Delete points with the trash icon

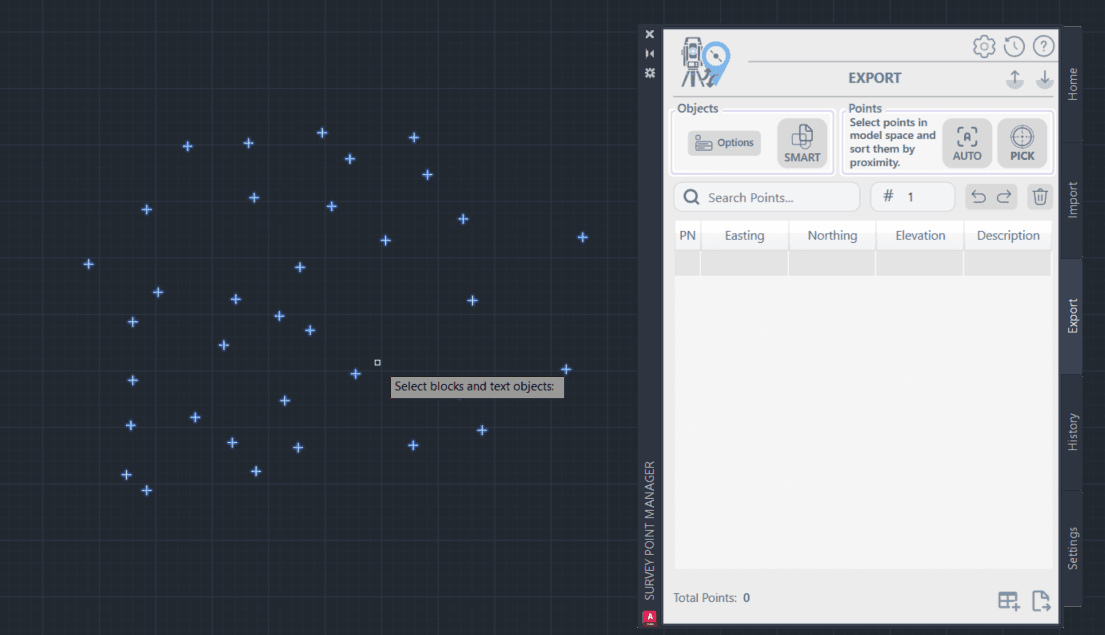[x=1040, y=197]
